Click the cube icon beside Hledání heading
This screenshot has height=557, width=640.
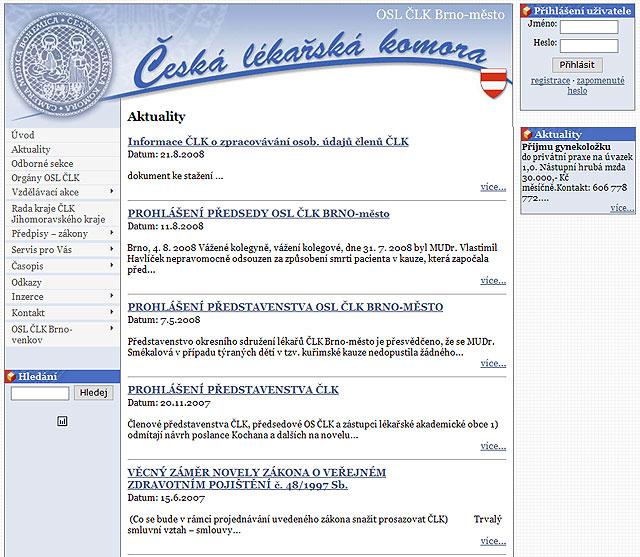click(11, 376)
